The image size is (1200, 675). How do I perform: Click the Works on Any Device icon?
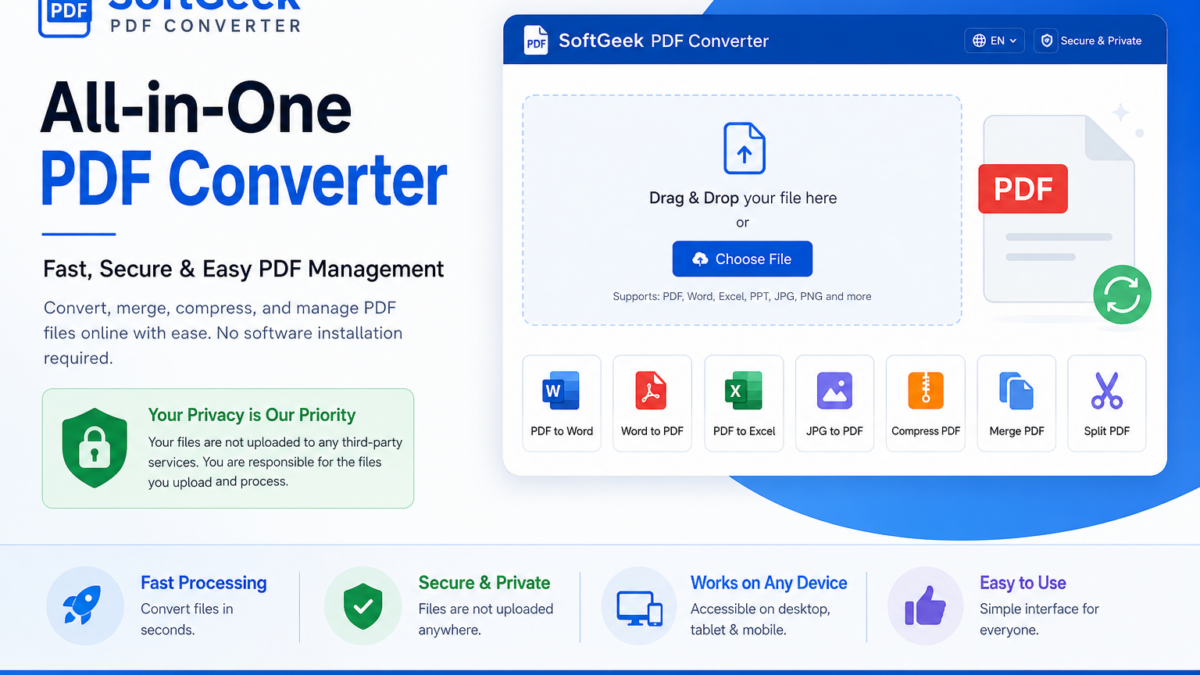coord(640,606)
